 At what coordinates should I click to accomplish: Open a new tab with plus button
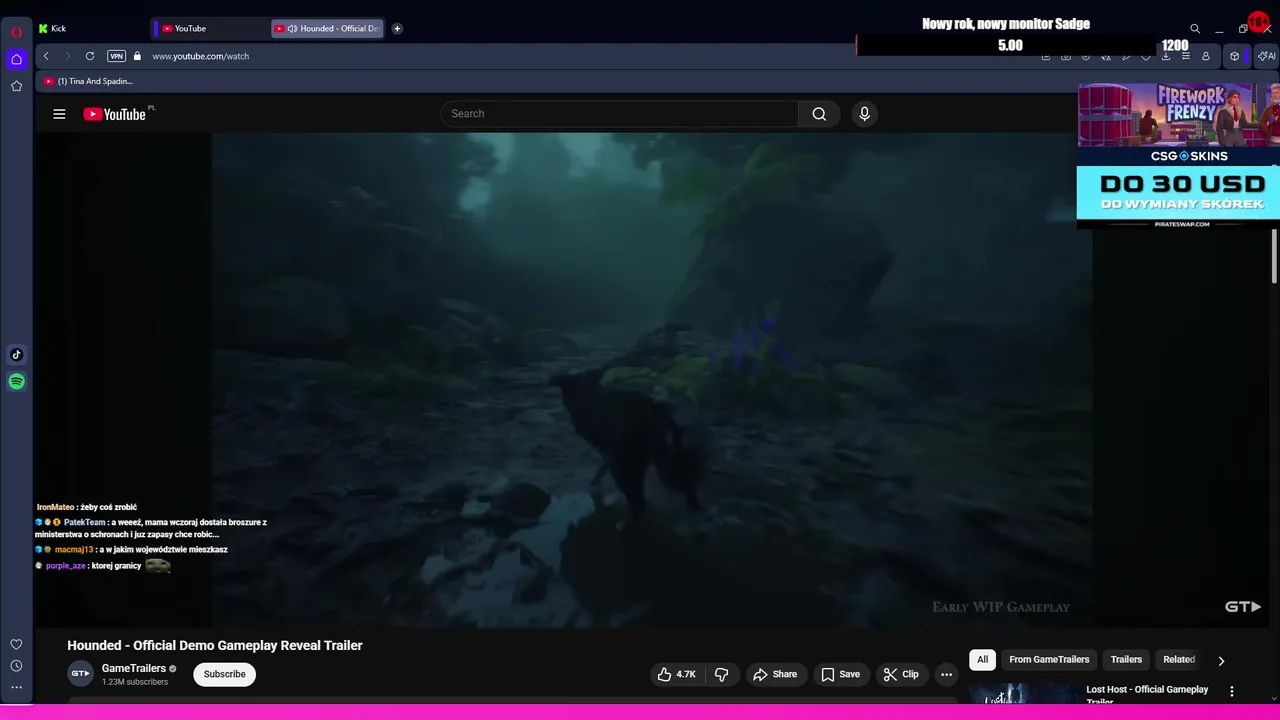pyautogui.click(x=397, y=28)
